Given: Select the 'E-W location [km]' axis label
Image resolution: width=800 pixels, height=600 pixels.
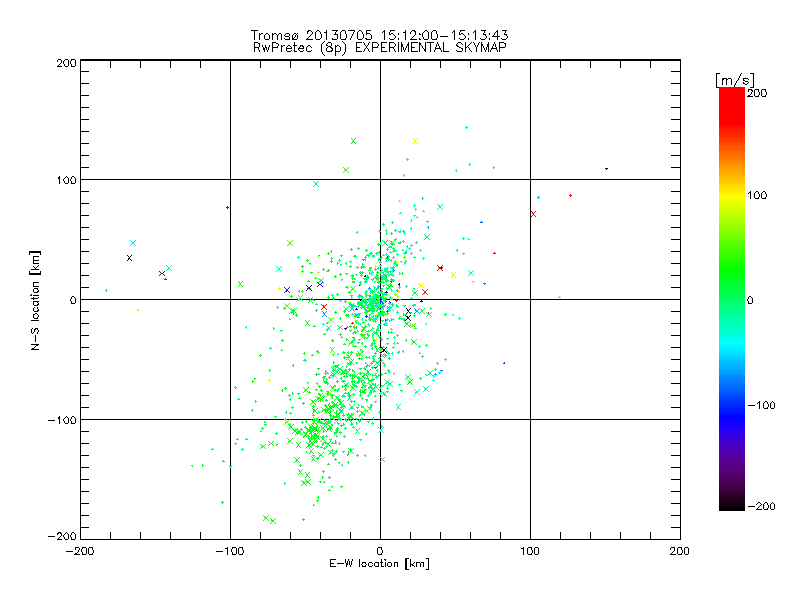Looking at the screenshot, I should coord(379,564).
